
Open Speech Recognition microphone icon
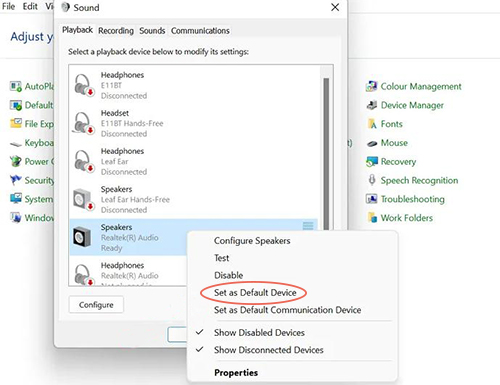[372, 180]
